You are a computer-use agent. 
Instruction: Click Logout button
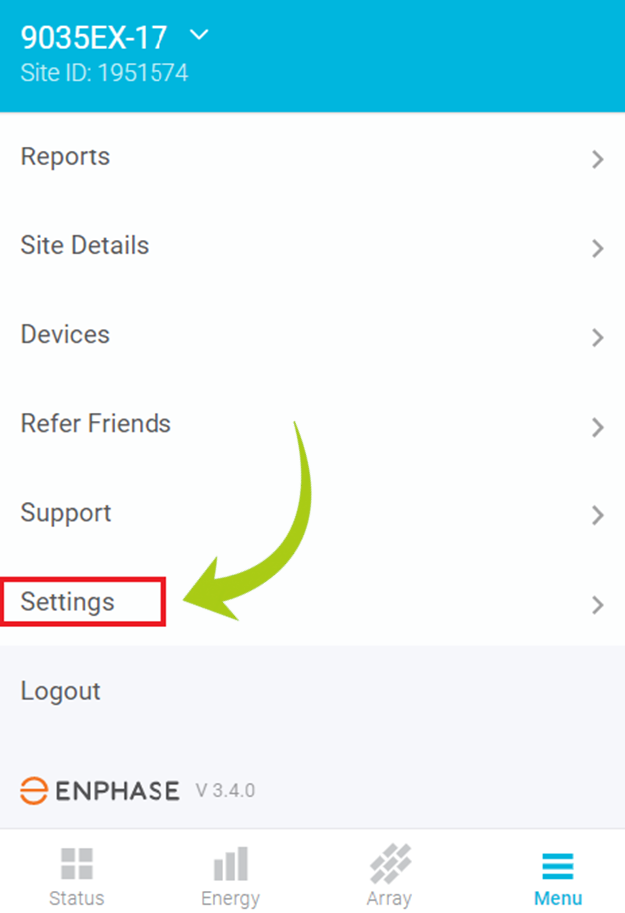tap(60, 691)
